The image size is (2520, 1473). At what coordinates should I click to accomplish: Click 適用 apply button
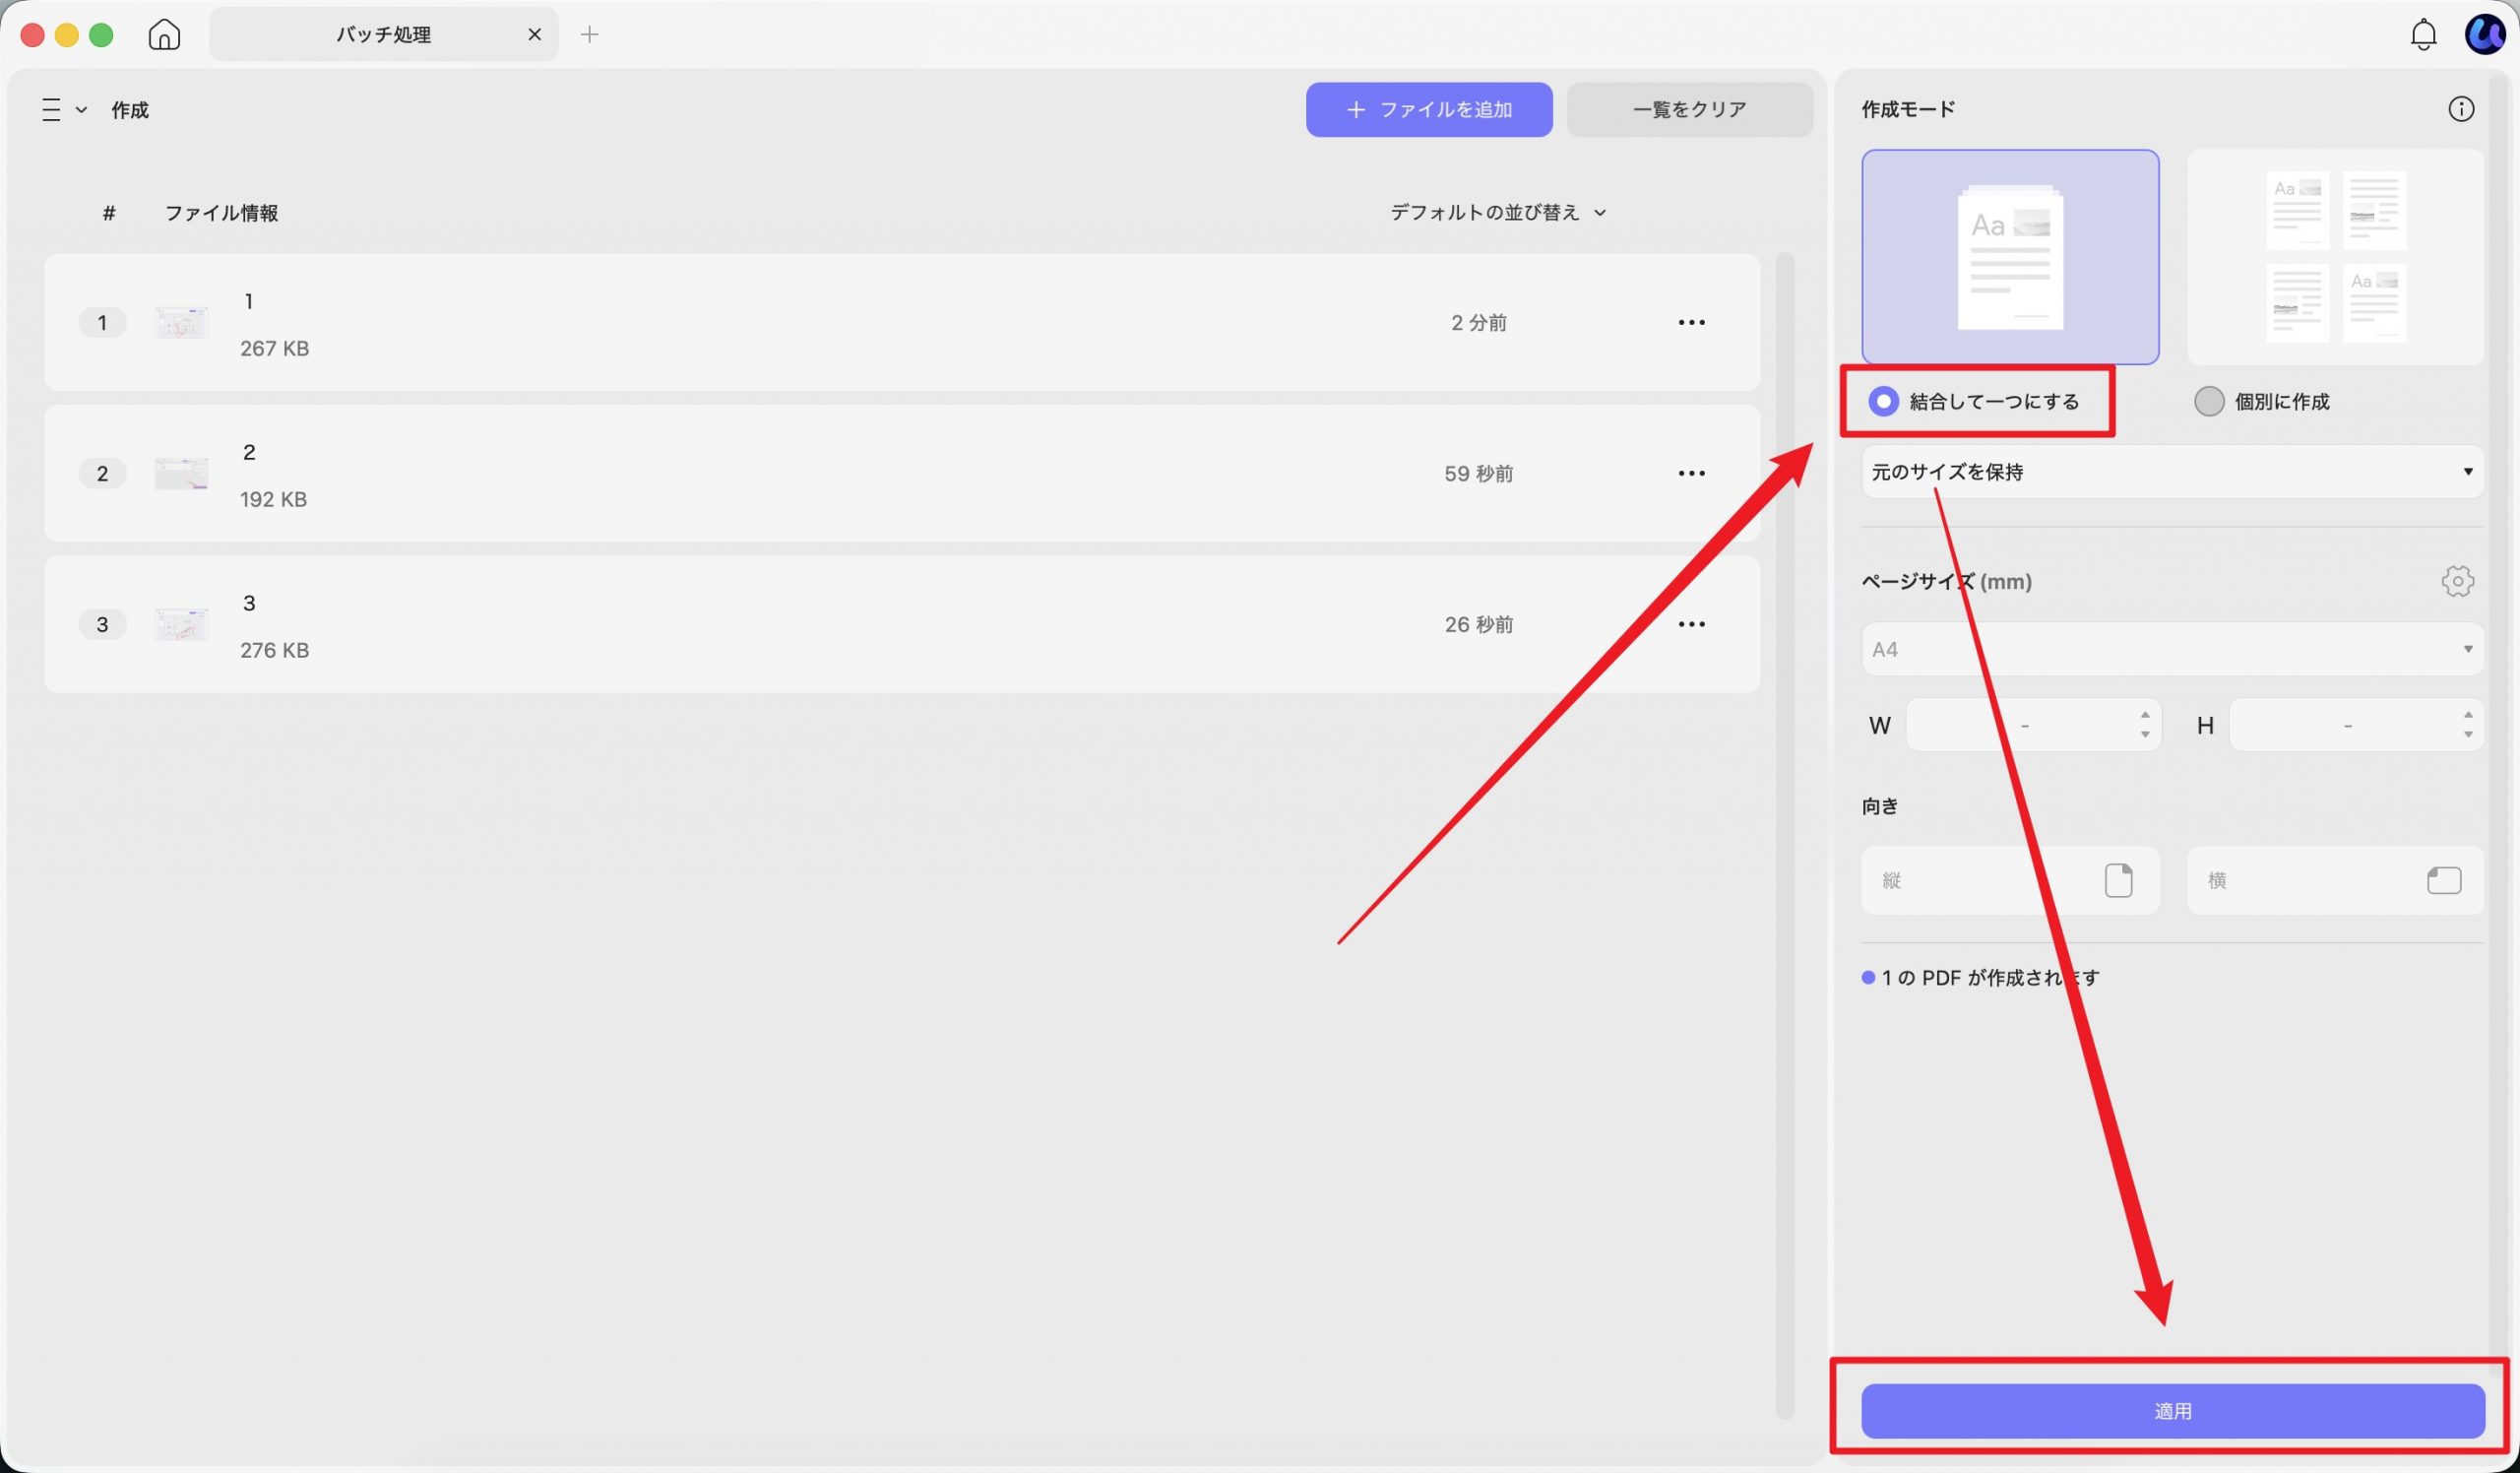tap(2172, 1411)
